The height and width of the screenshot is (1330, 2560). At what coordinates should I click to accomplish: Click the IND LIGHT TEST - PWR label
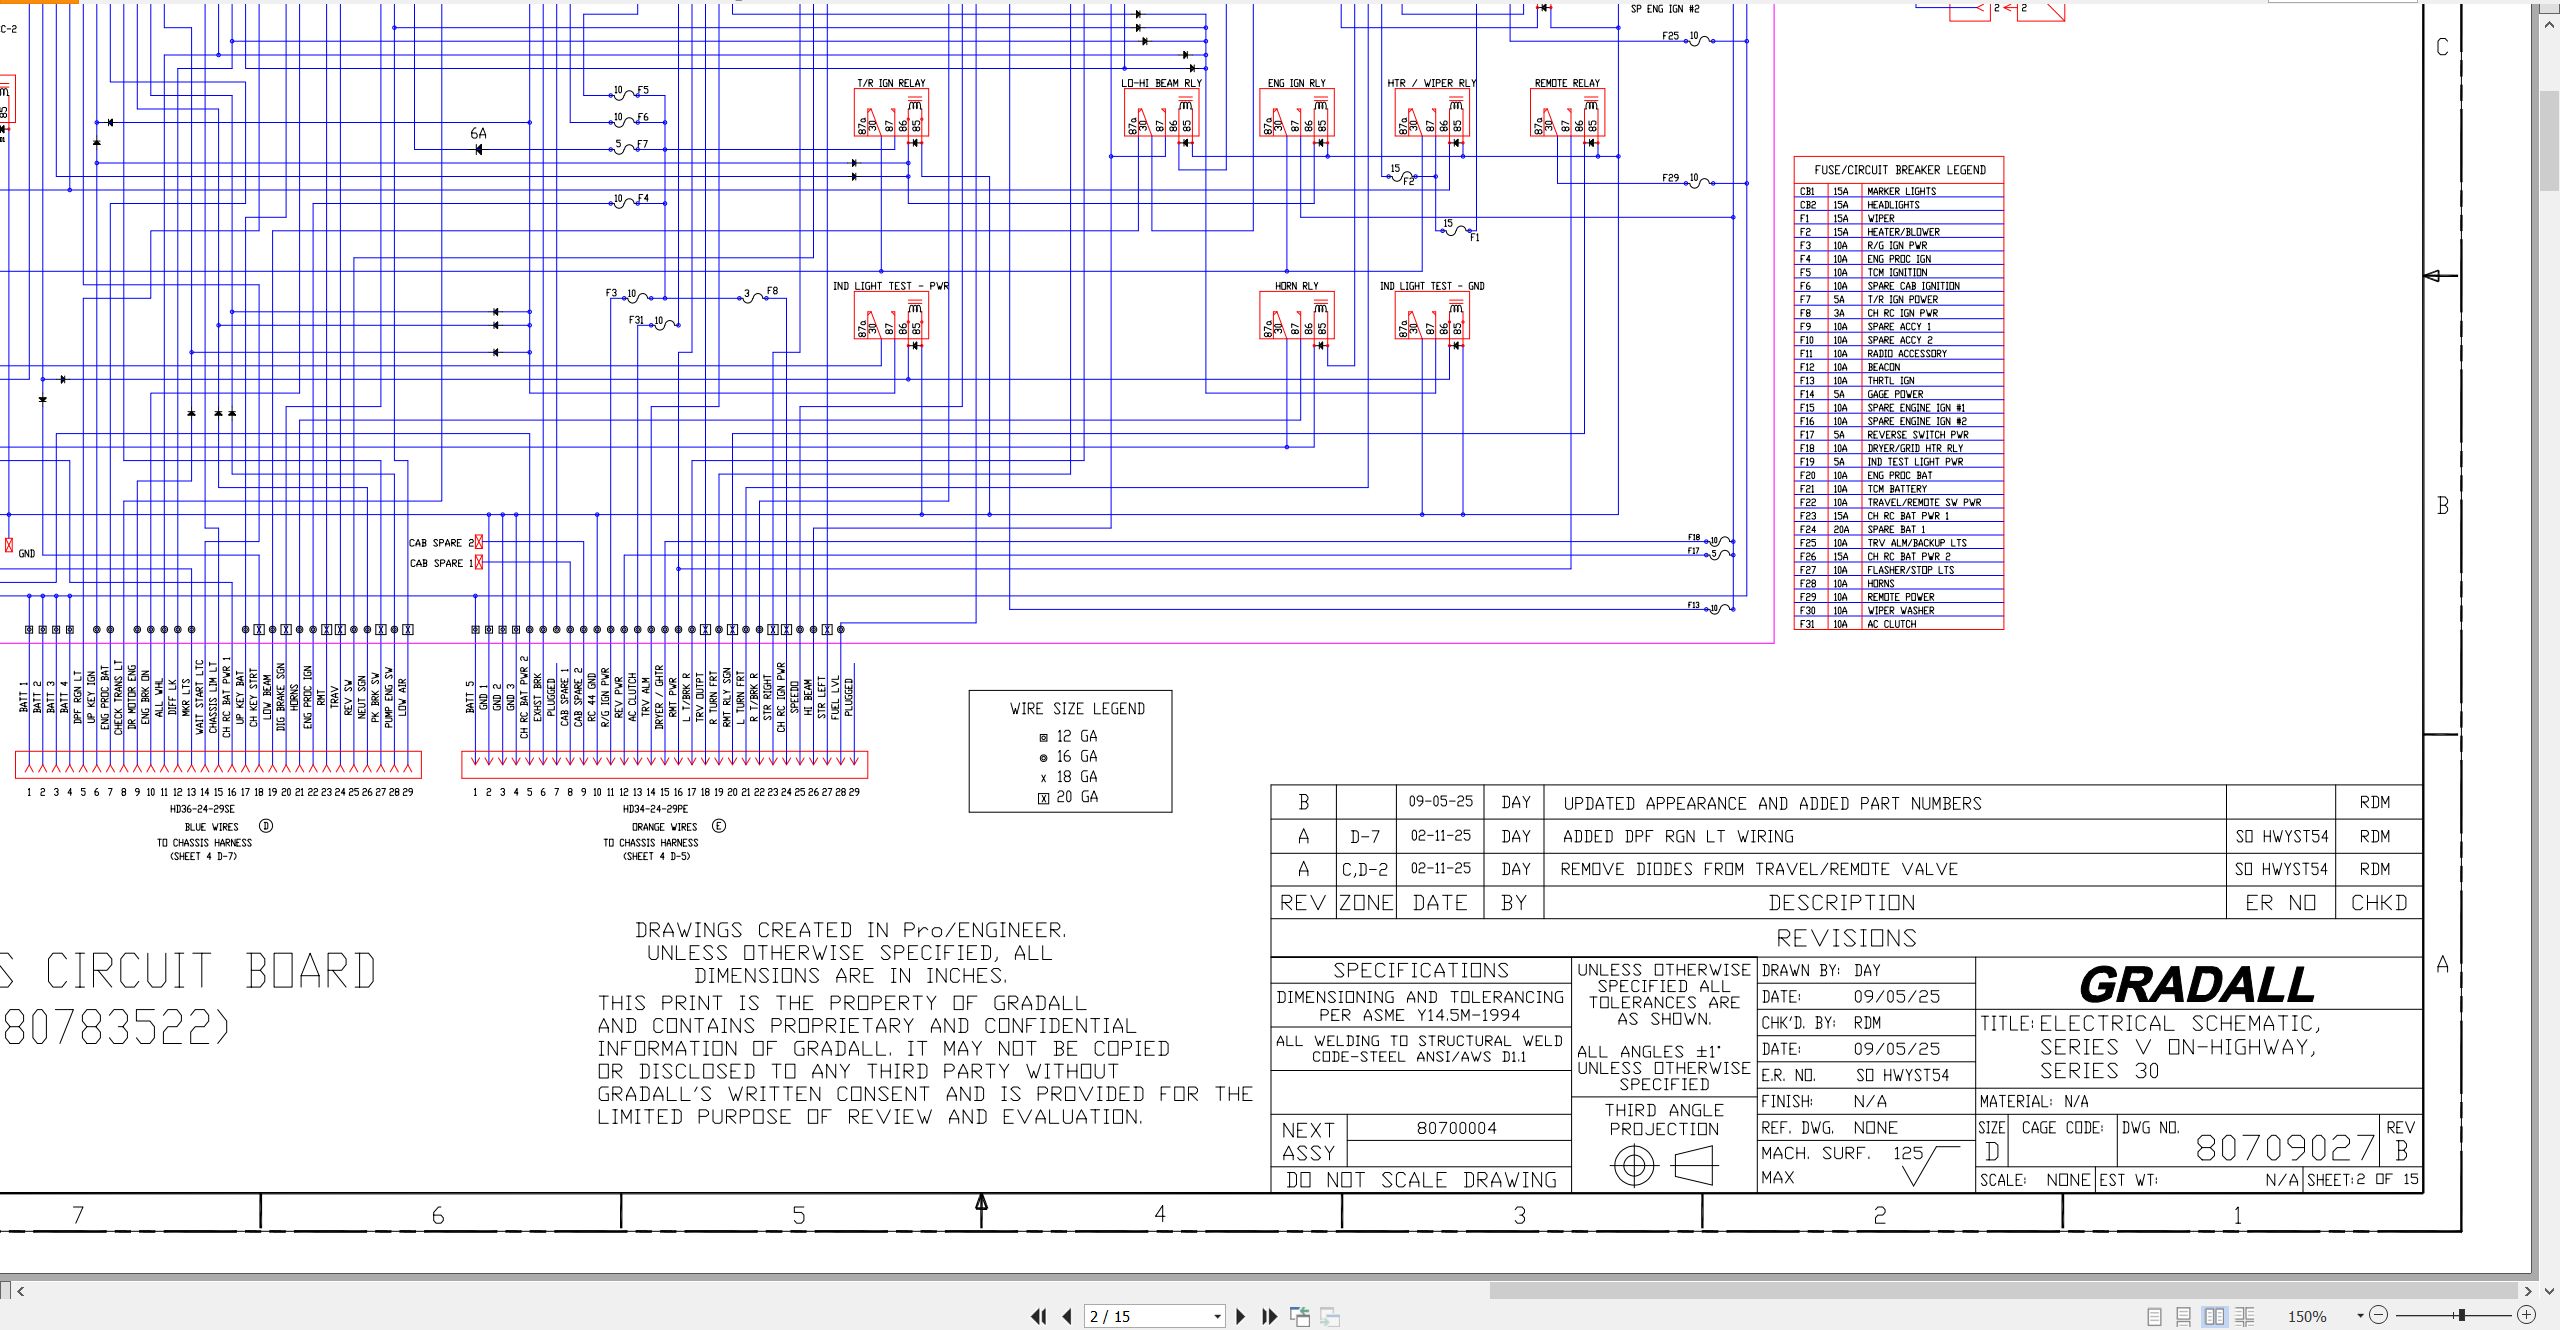click(x=890, y=286)
